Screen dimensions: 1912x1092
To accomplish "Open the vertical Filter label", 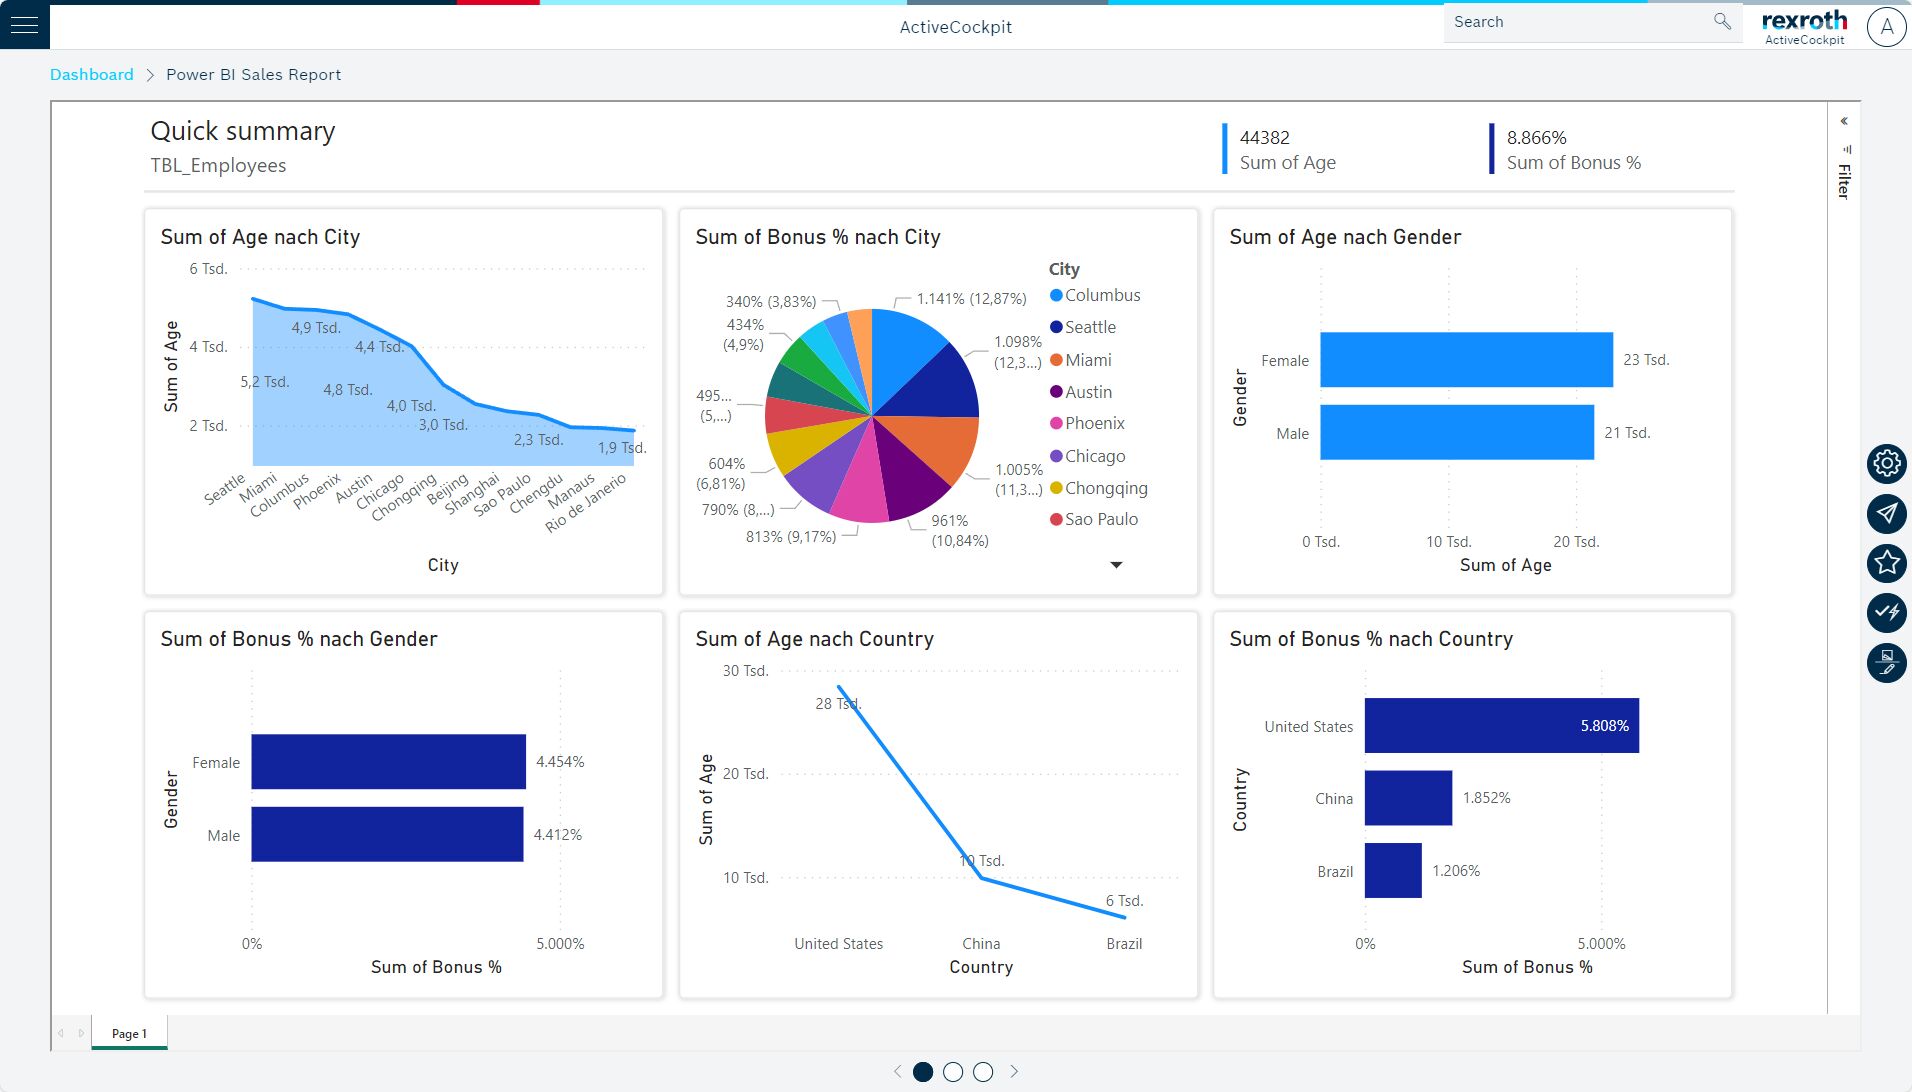I will pyautogui.click(x=1844, y=181).
